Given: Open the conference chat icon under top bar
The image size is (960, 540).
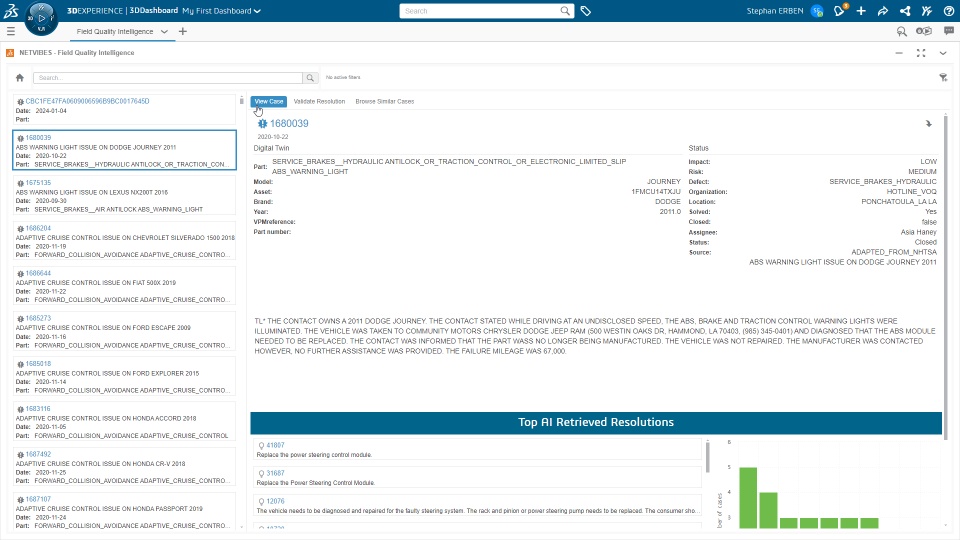Looking at the screenshot, I should pos(924,31).
